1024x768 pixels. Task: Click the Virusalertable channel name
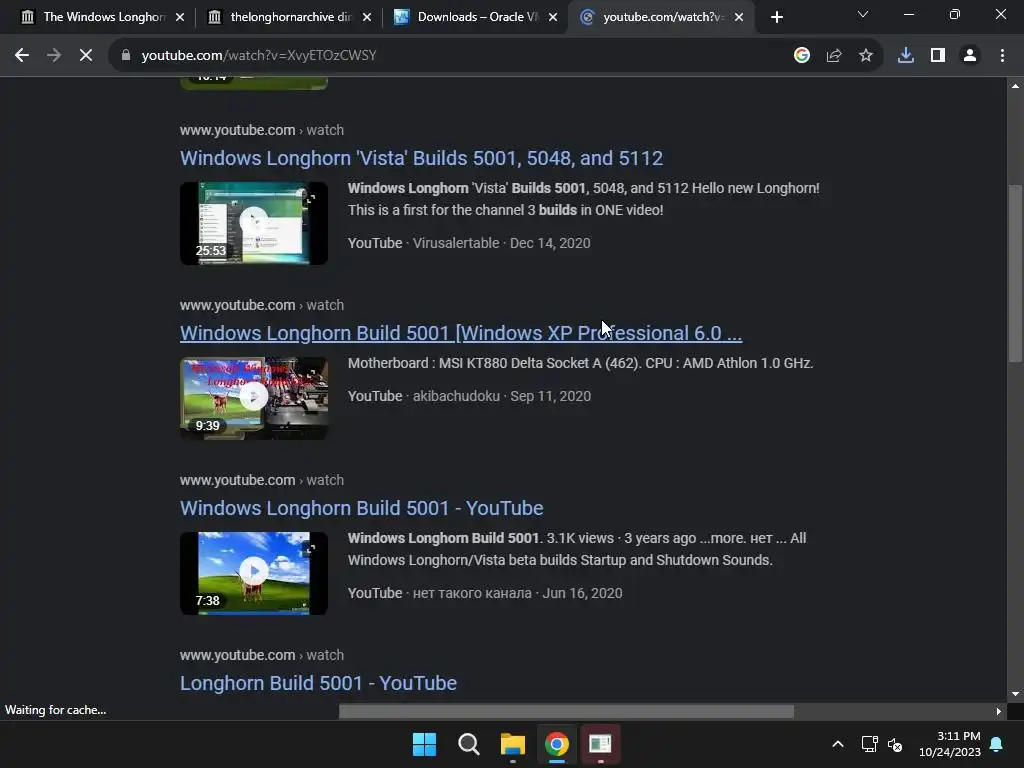pyautogui.click(x=456, y=243)
